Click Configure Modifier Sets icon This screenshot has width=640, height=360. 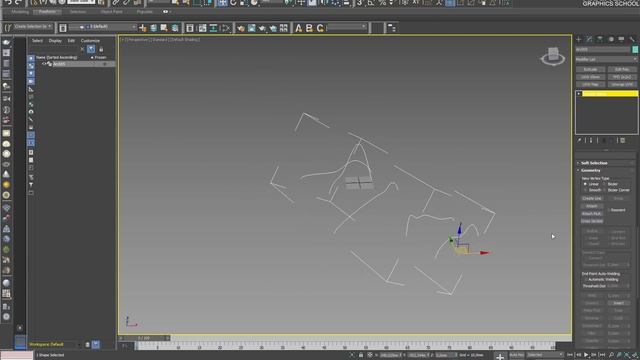click(622, 140)
